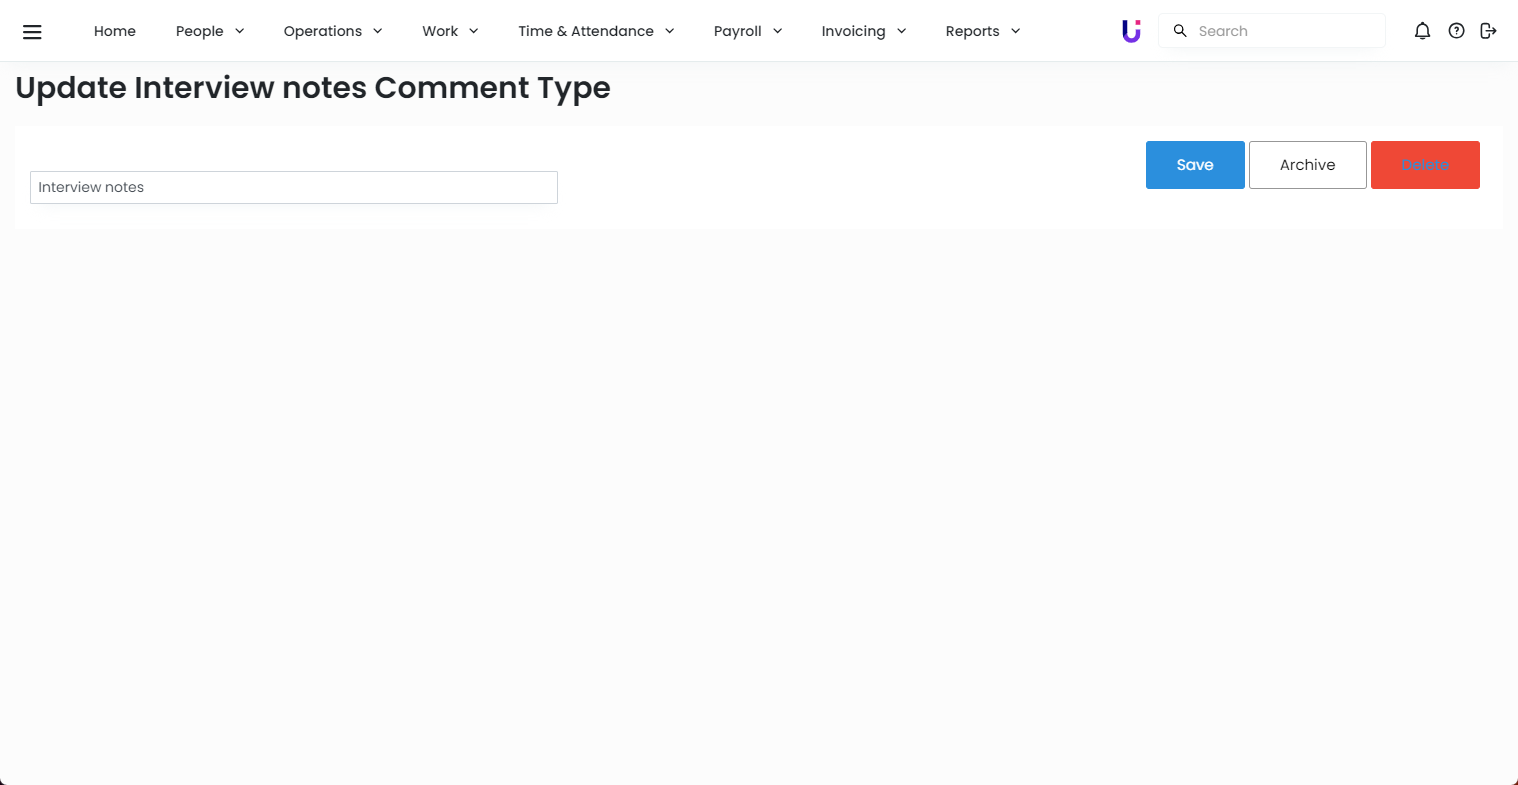1518x785 pixels.
Task: Expand the People dropdown chevron
Action: tap(240, 31)
